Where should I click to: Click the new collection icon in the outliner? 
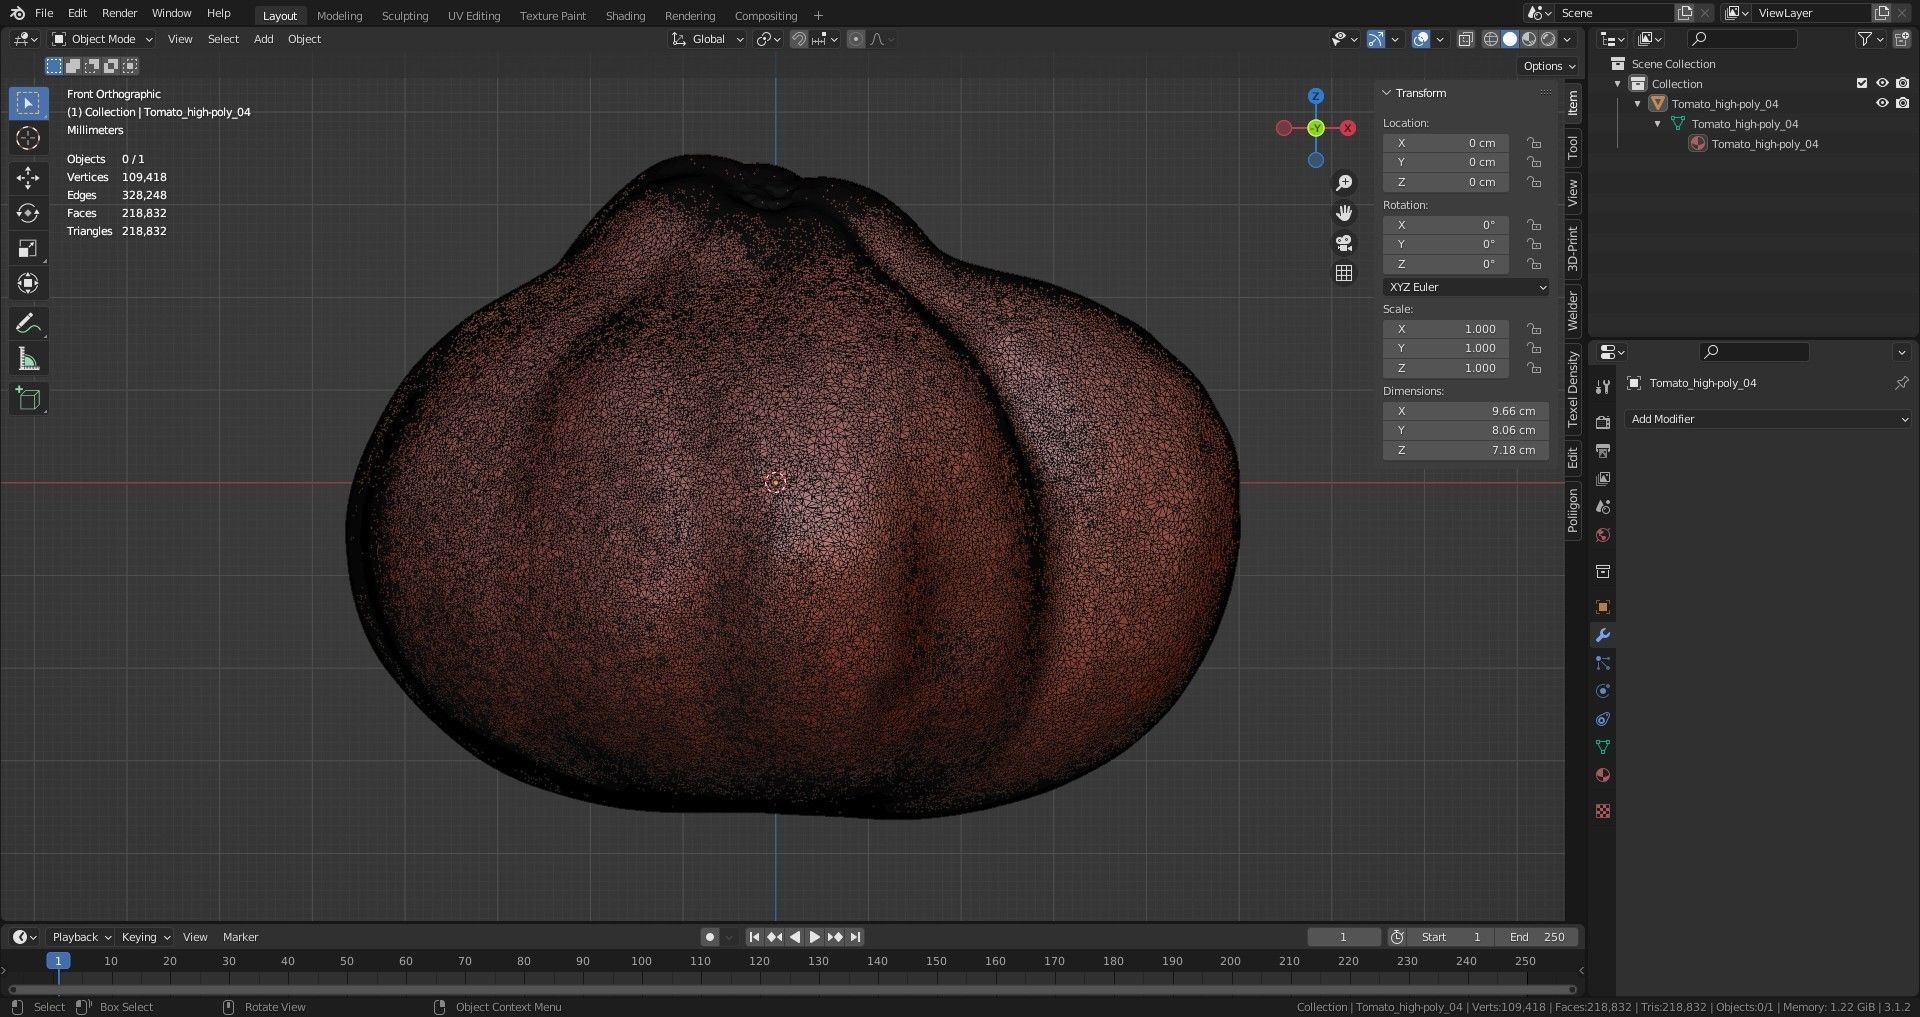click(x=1901, y=39)
